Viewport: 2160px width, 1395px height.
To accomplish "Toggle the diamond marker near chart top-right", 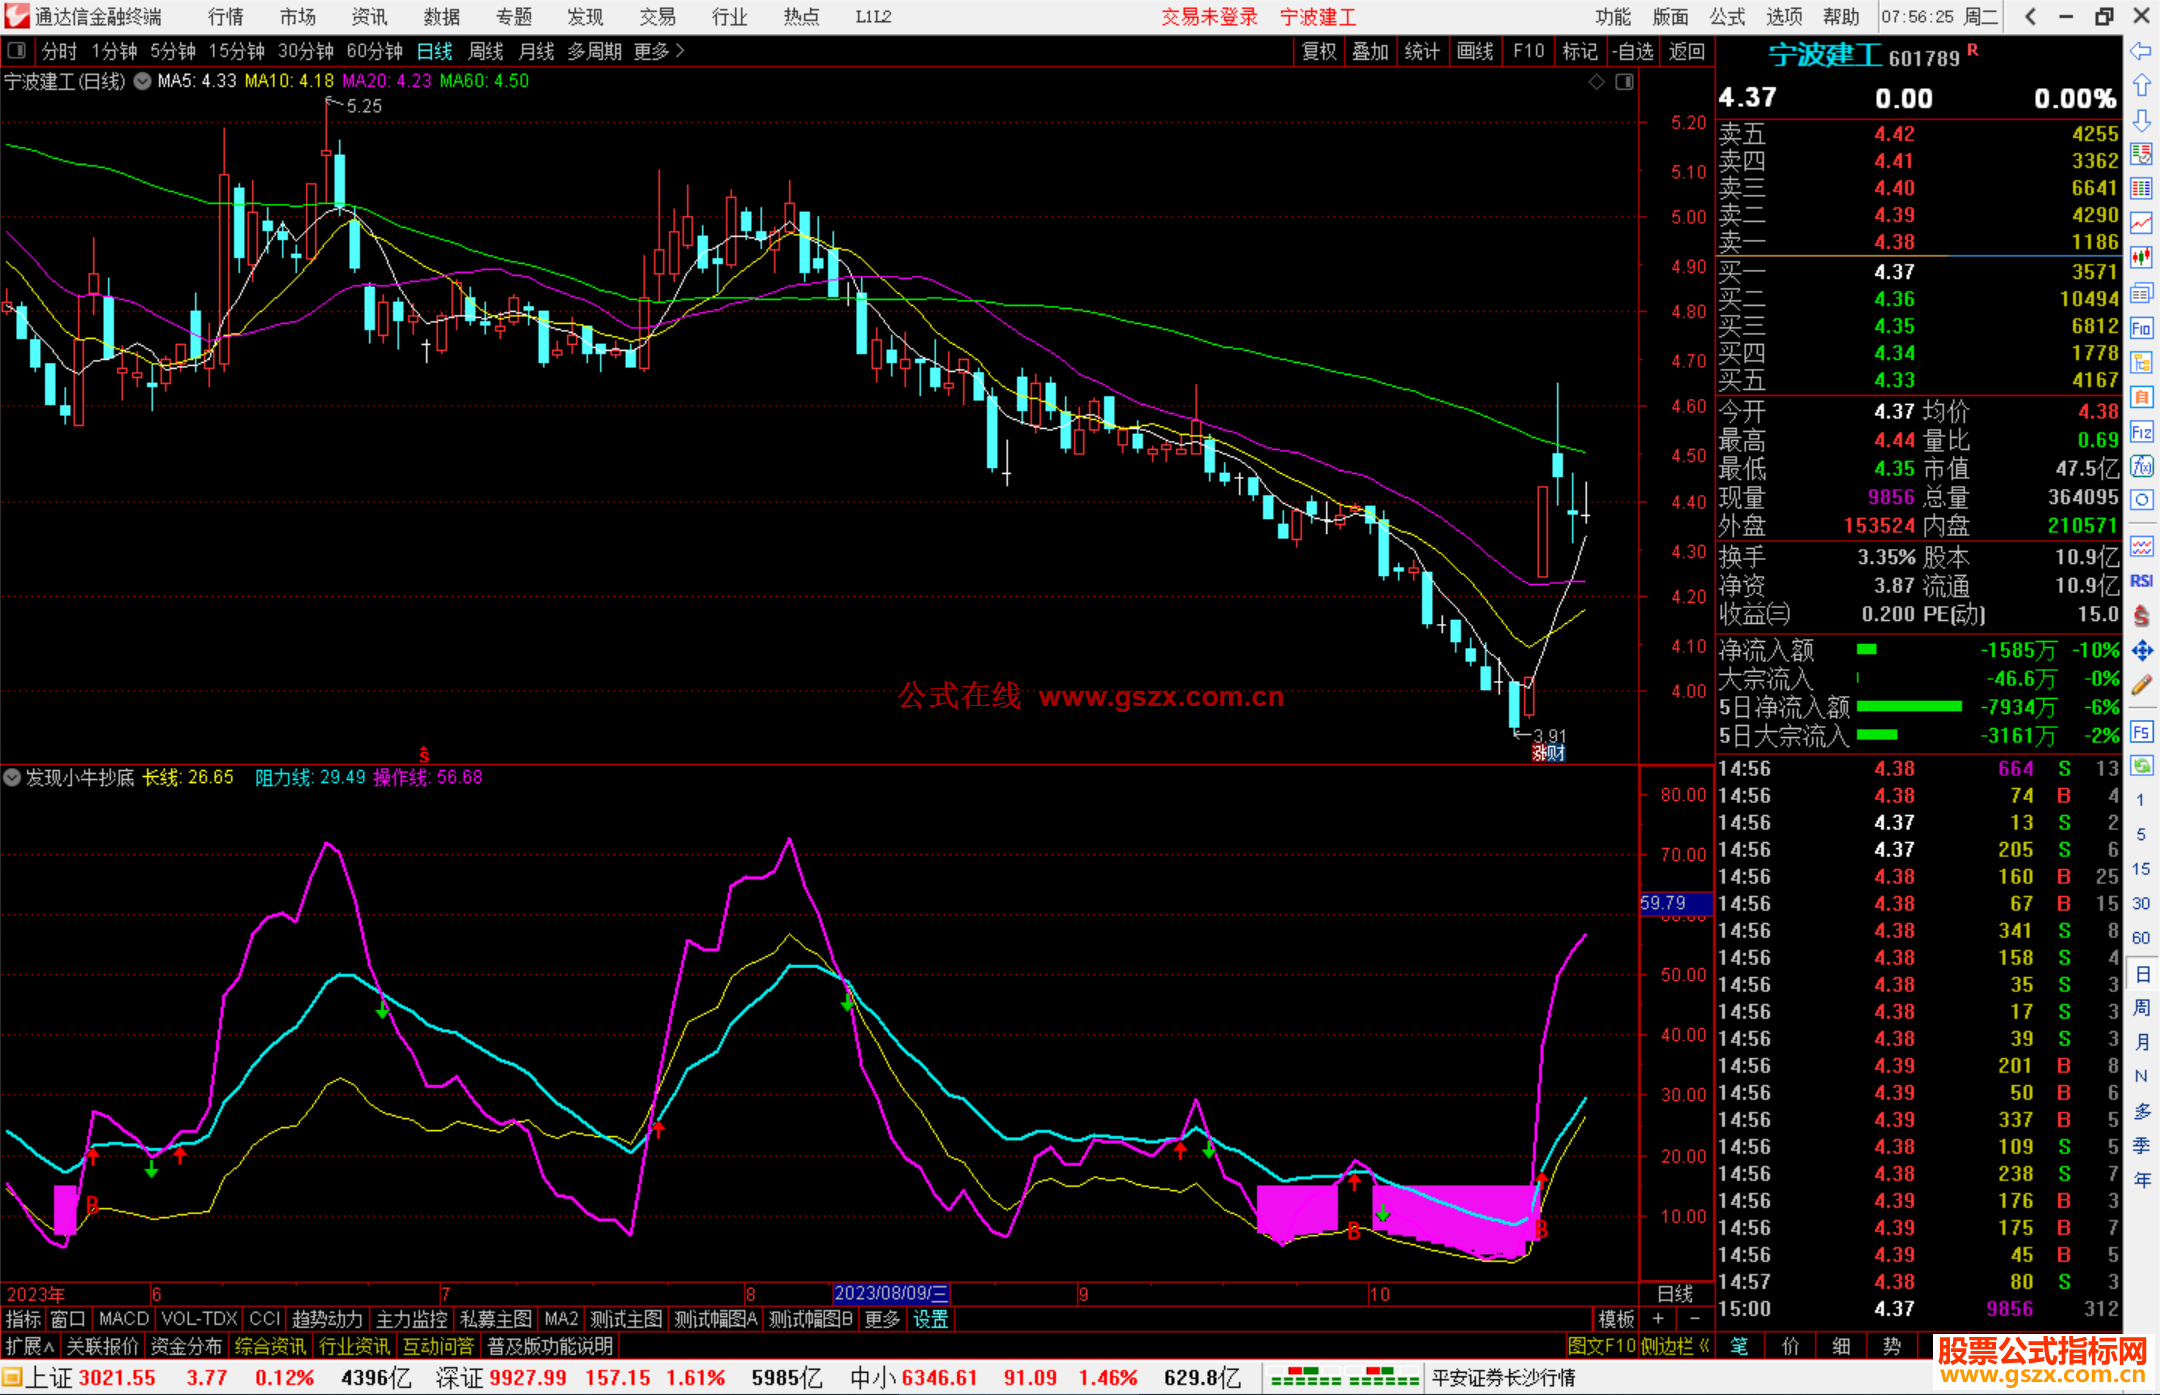I will pos(1597,82).
